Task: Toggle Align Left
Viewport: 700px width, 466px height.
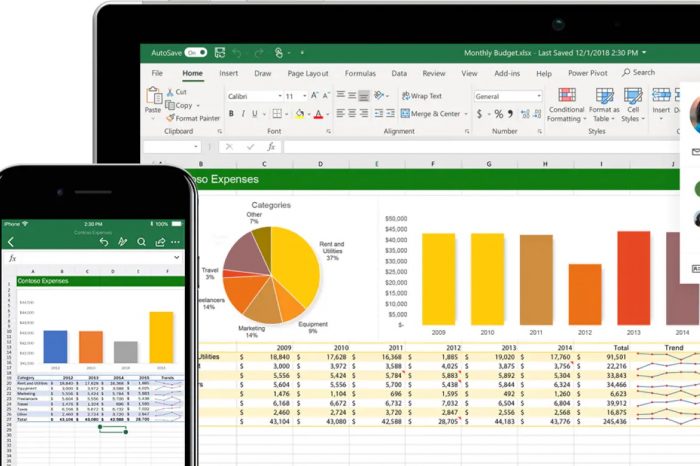Action: click(x=341, y=113)
